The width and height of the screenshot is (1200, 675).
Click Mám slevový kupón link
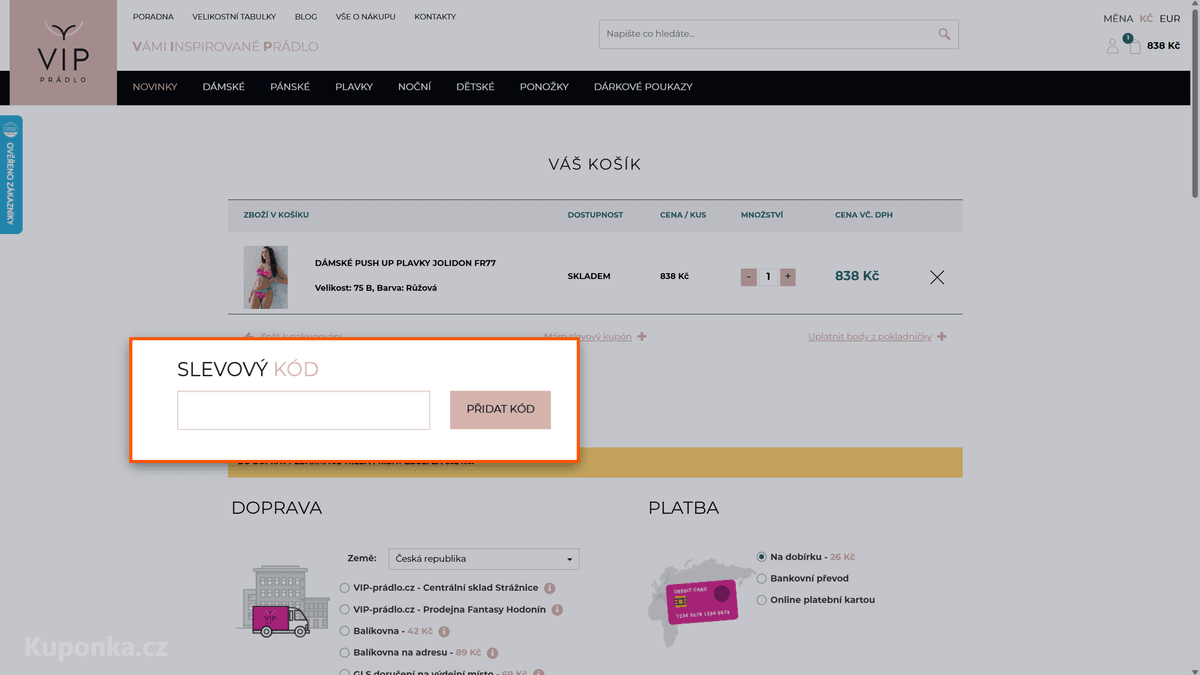(x=588, y=337)
